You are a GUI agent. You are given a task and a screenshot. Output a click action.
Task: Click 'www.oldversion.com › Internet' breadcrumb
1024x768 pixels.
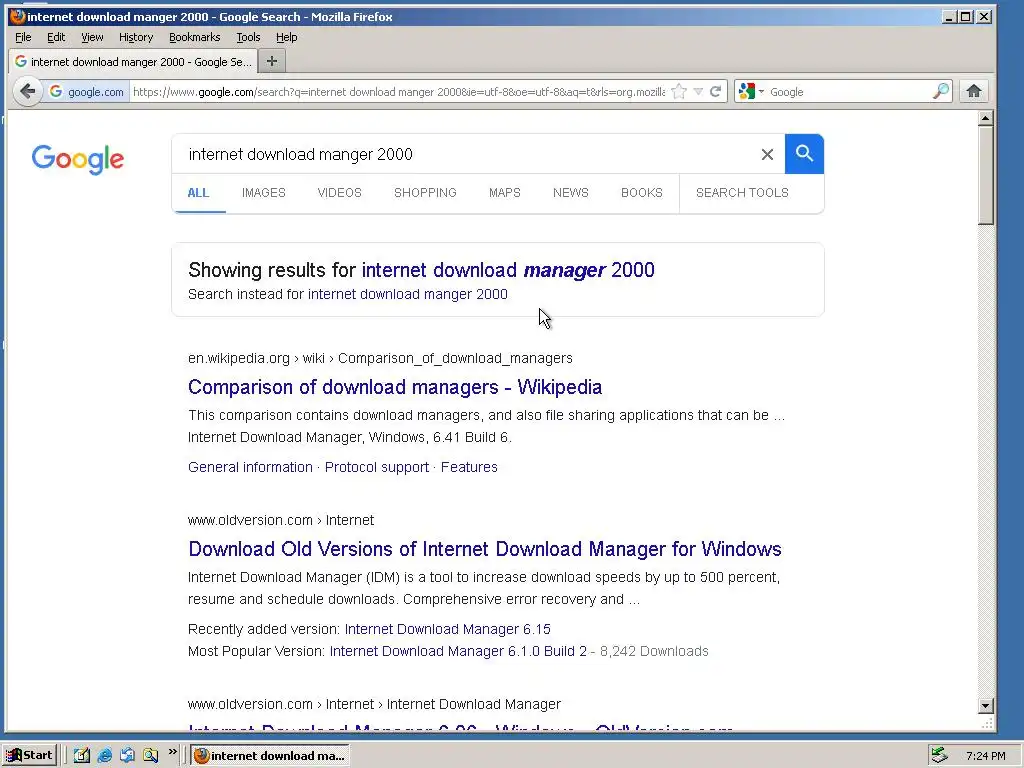(281, 520)
